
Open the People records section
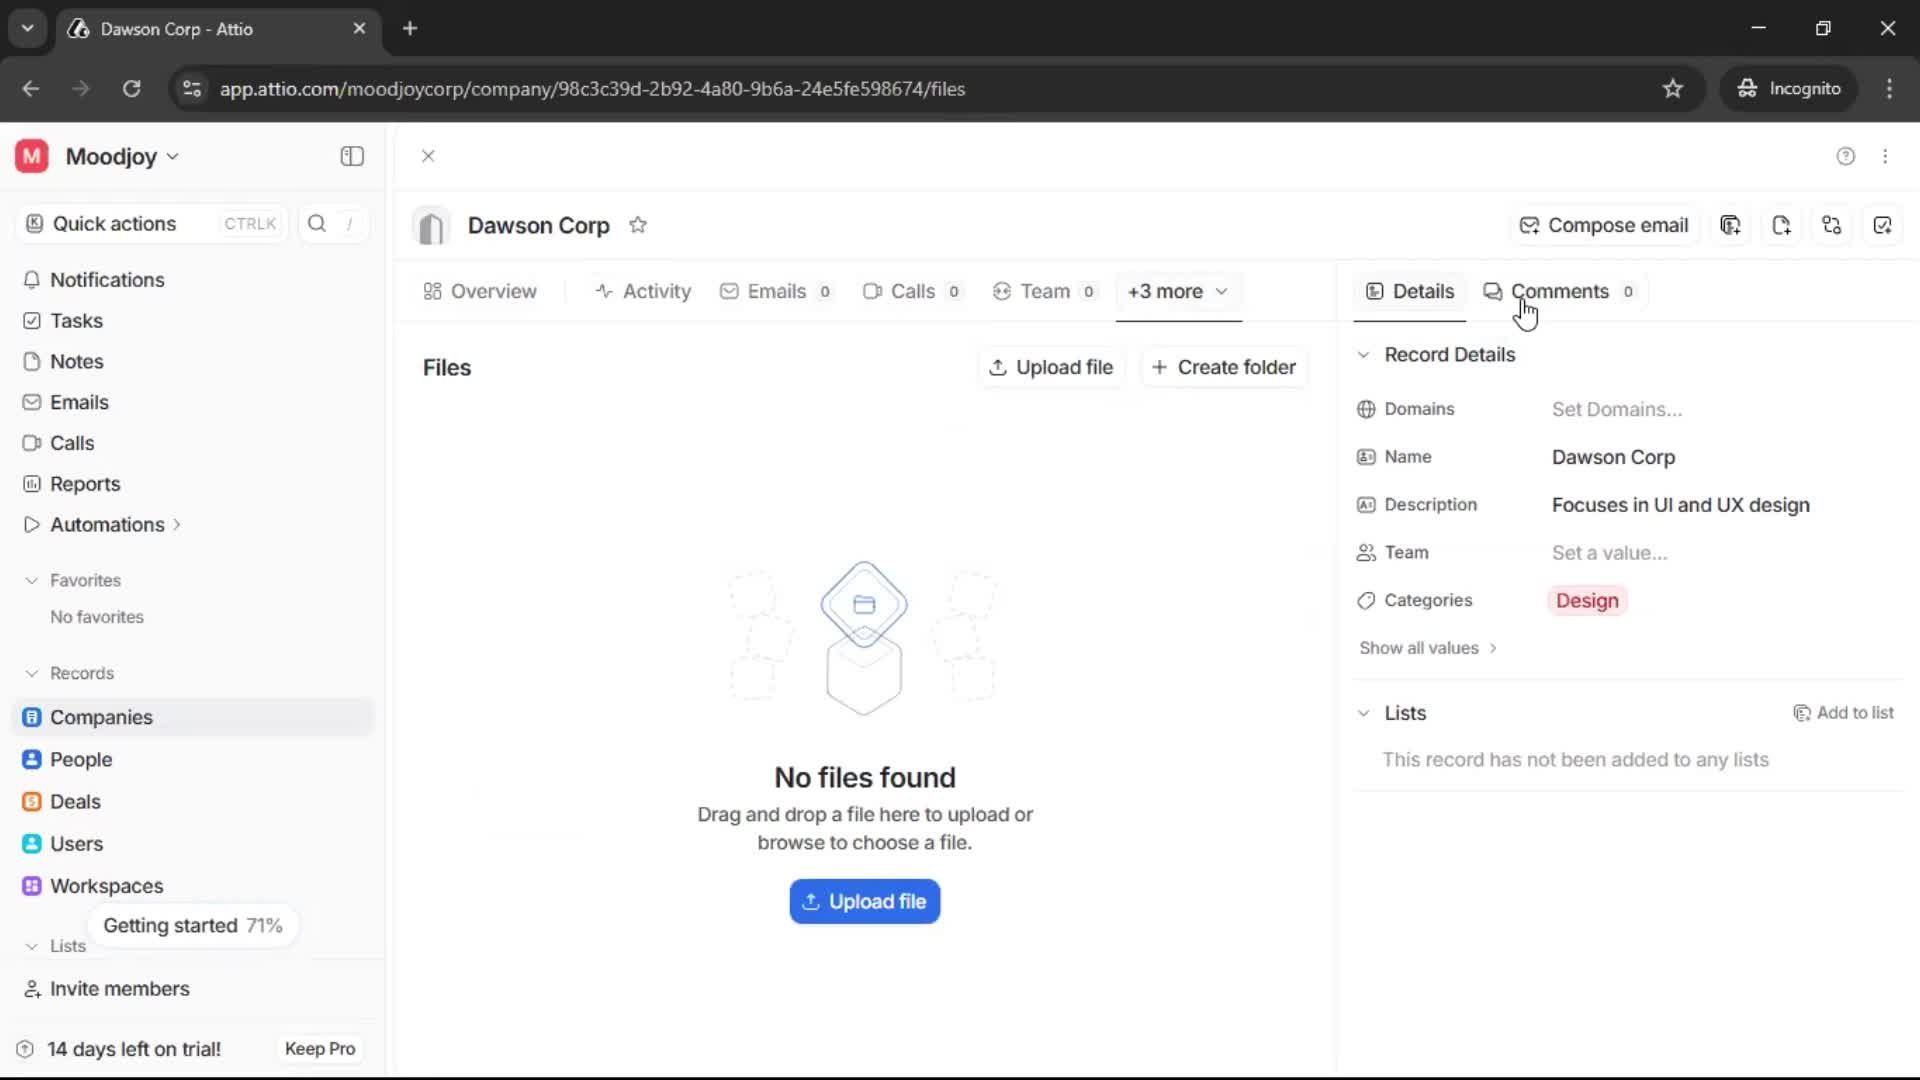pyautogui.click(x=80, y=759)
